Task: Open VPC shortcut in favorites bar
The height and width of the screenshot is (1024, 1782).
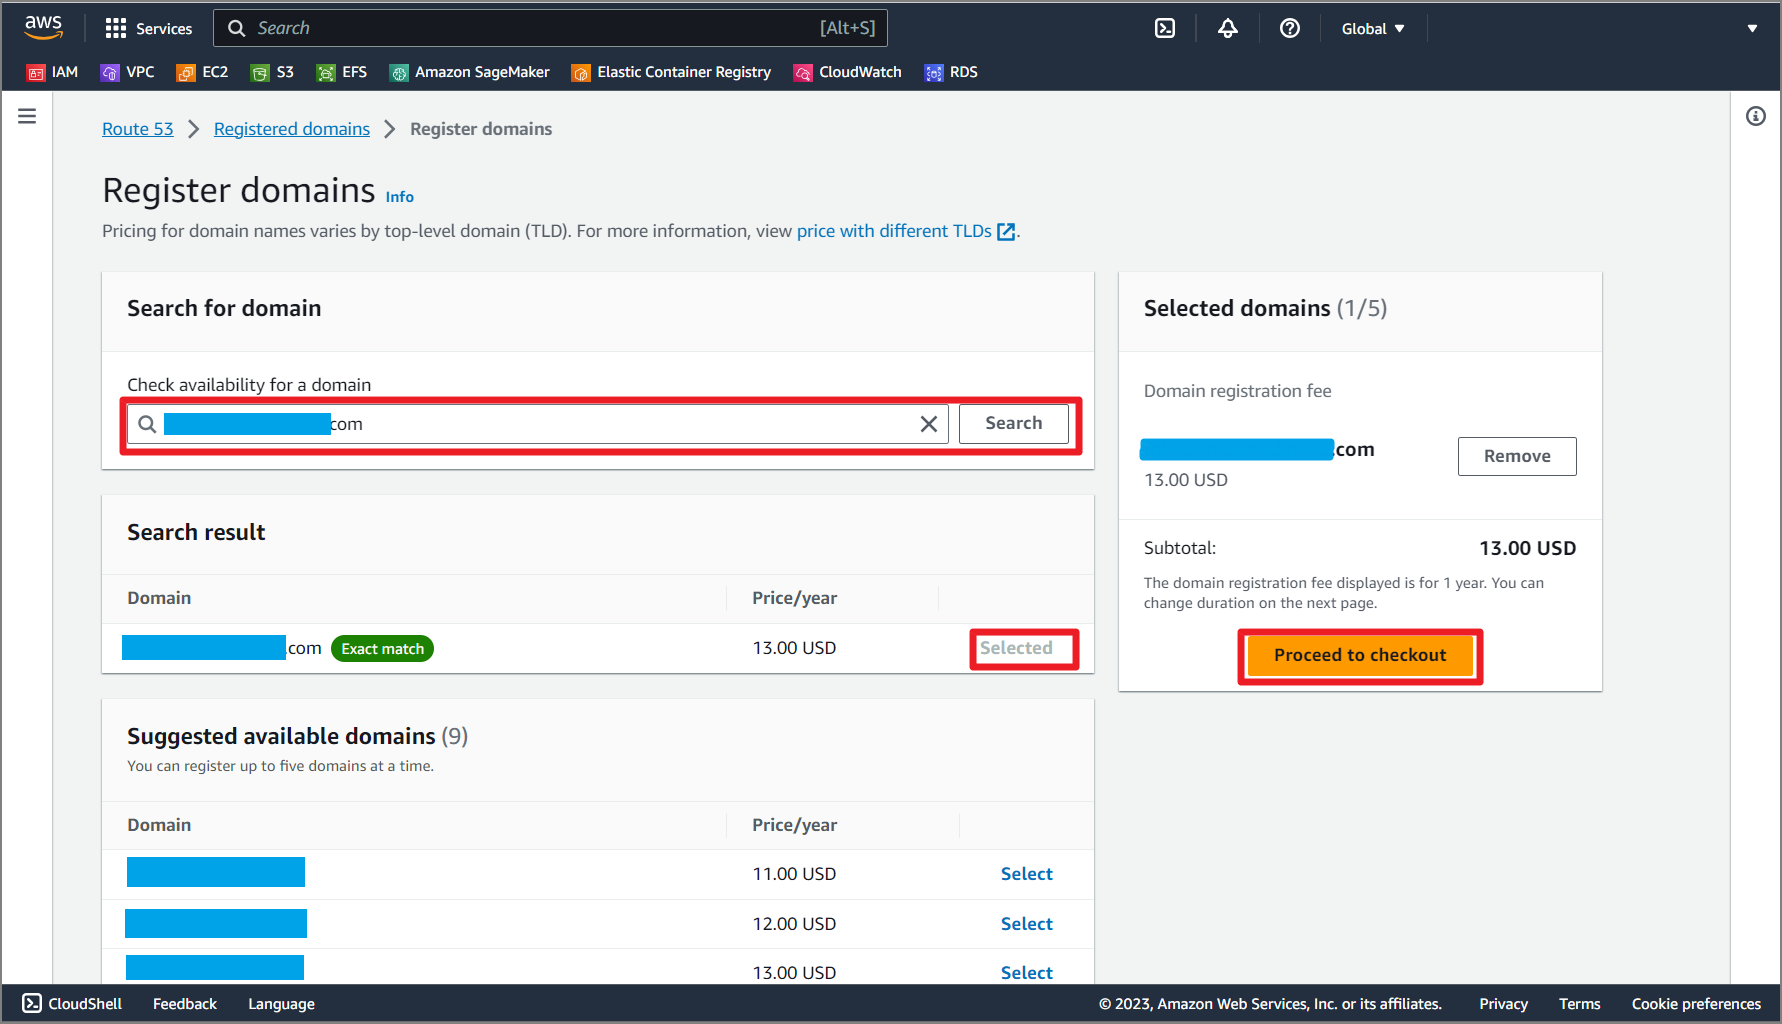Action: (x=128, y=72)
